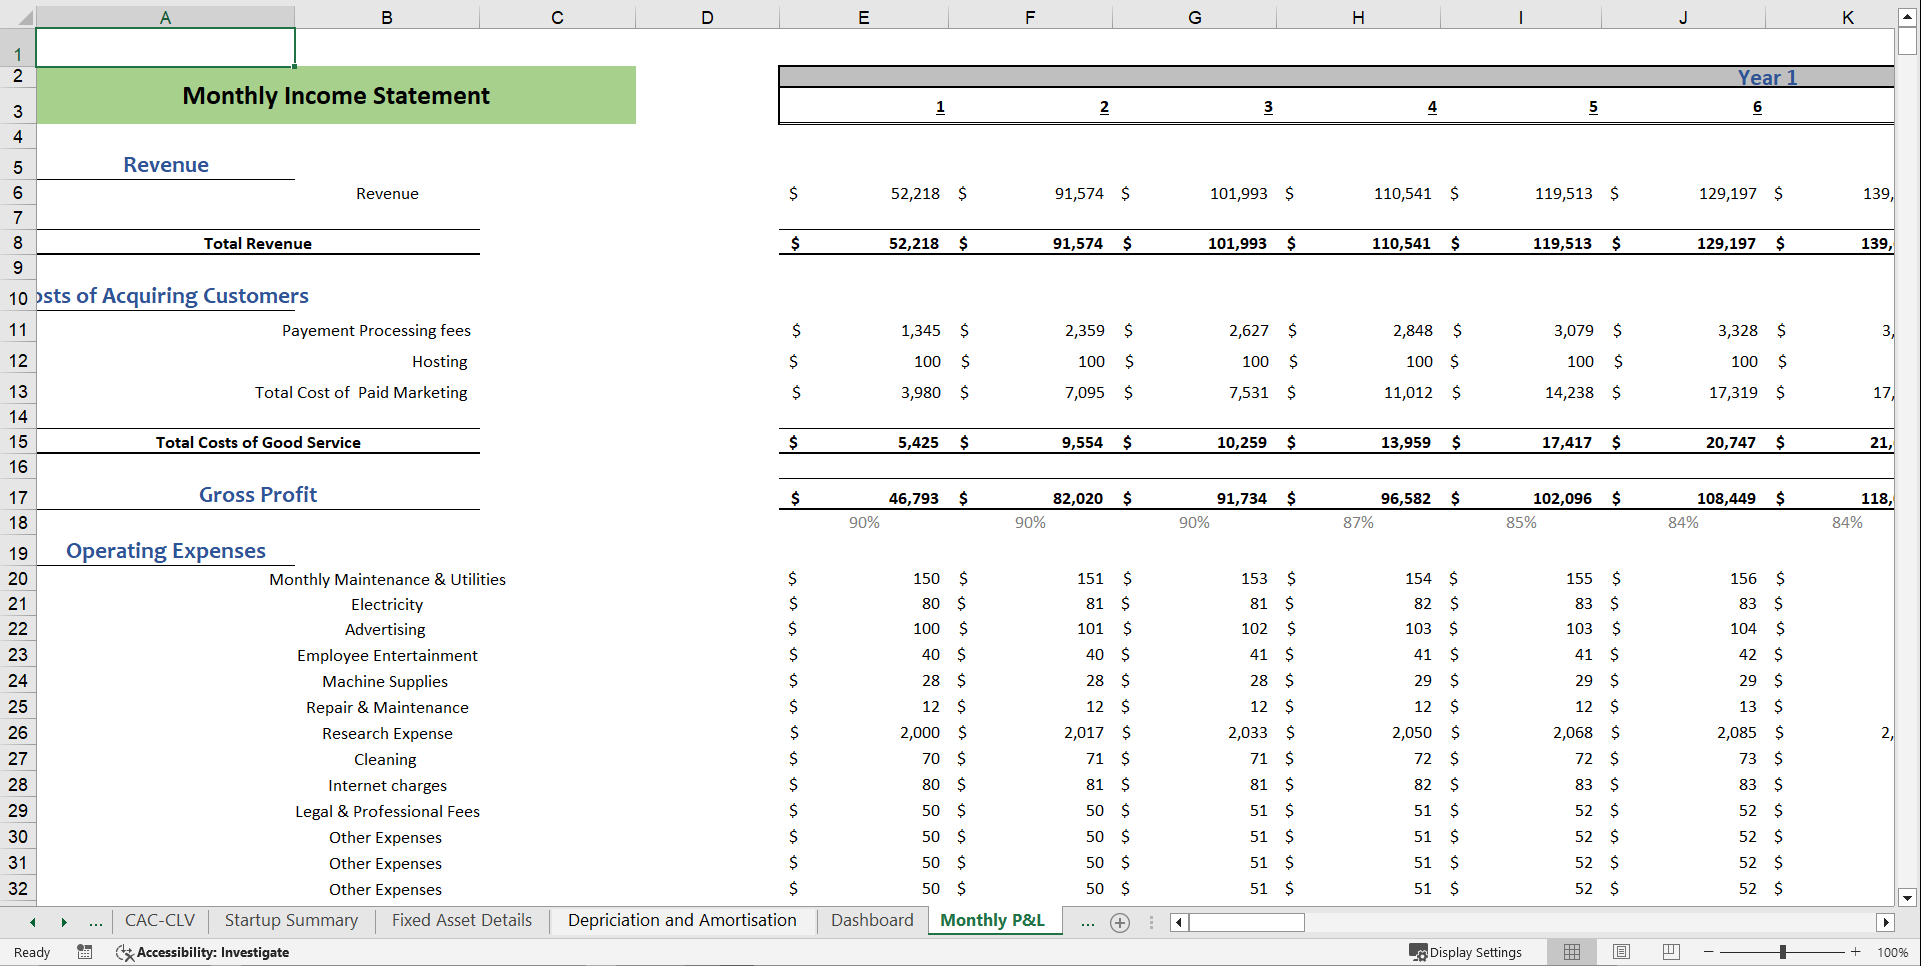Click the Machine Supplies label

pos(385,681)
